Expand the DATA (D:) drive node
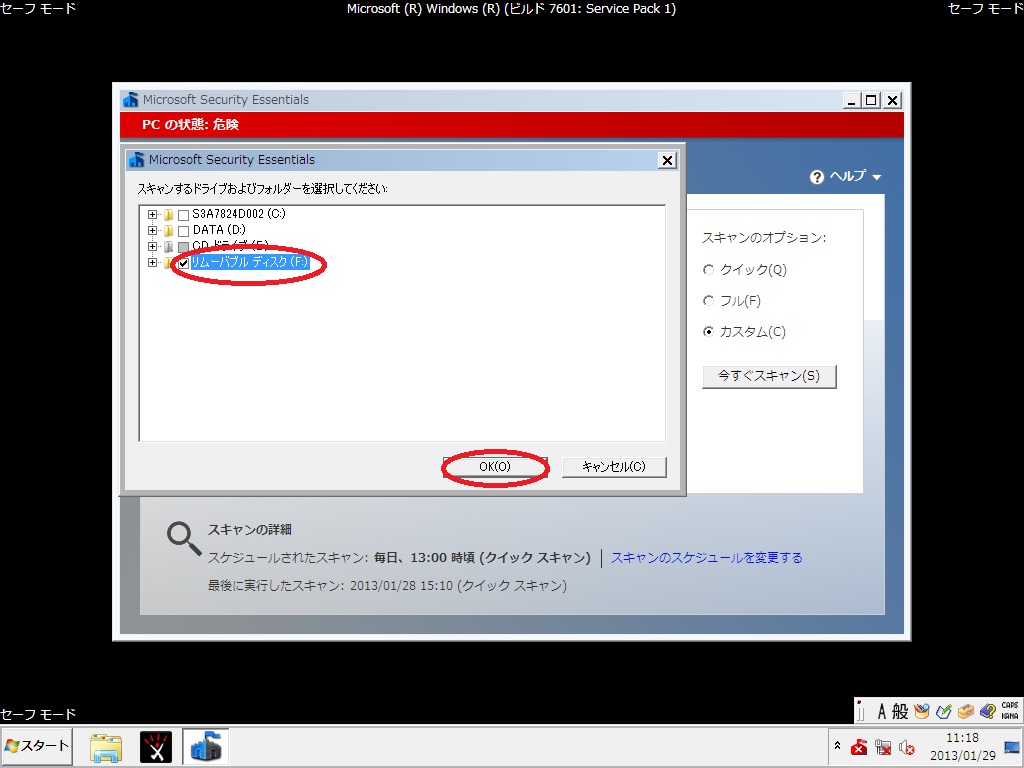 152,231
